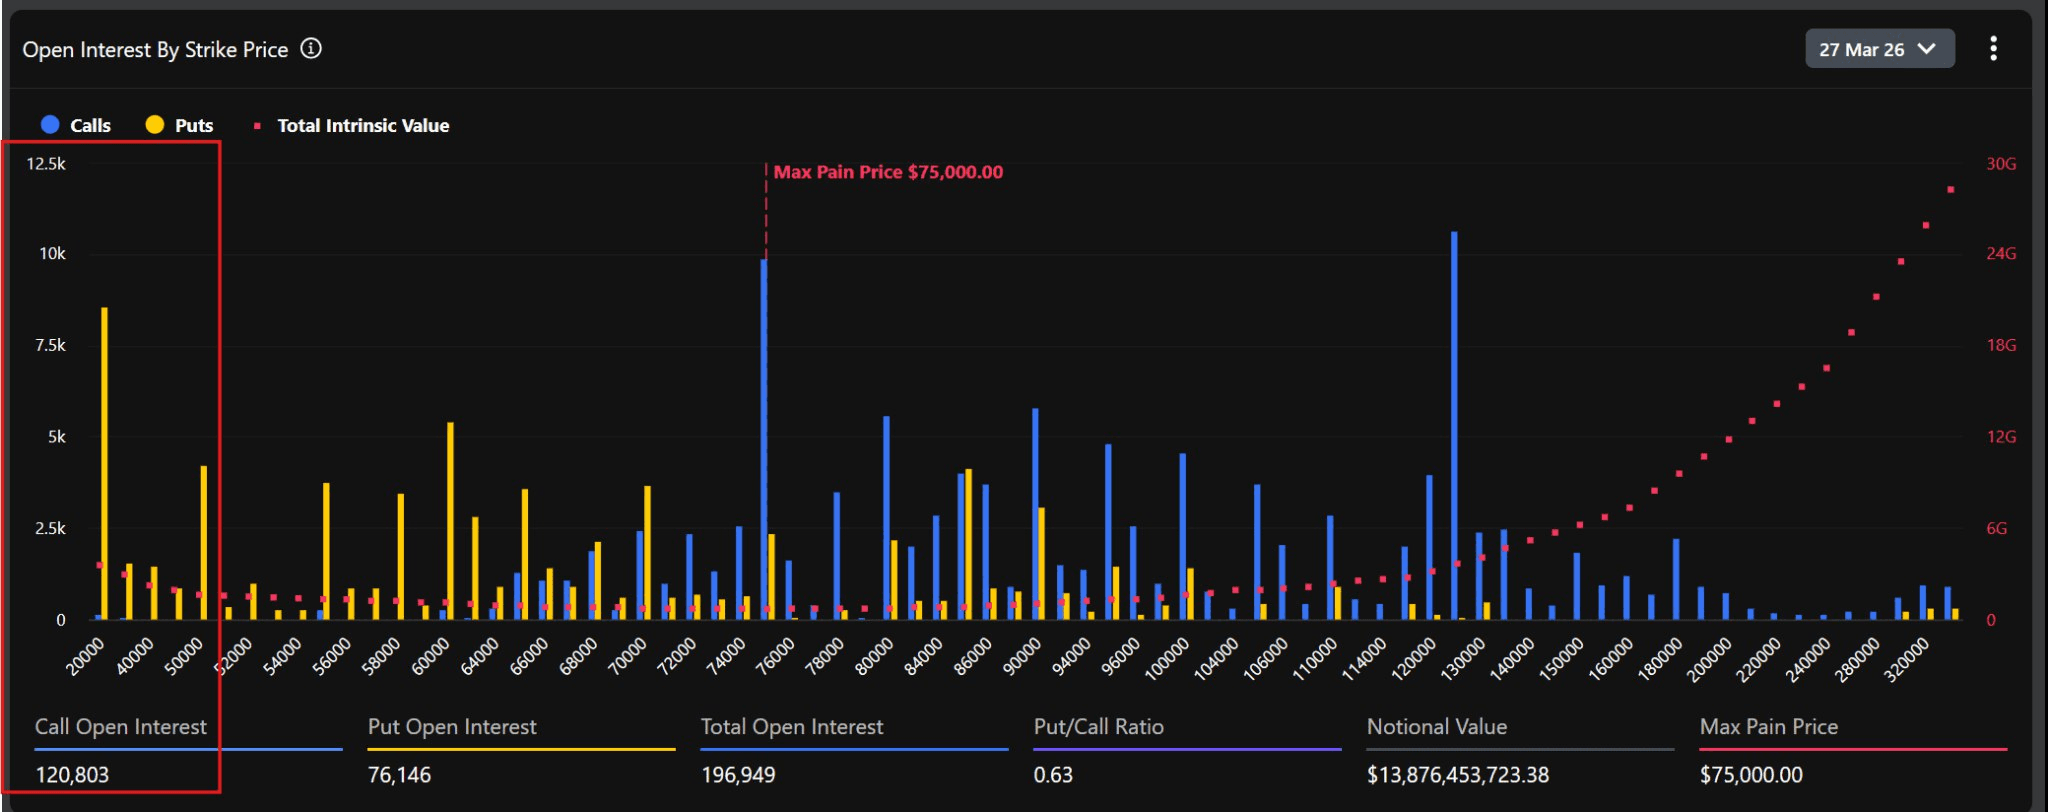Click the Open Interest By Strike Price title
2048x812 pixels.
click(x=155, y=50)
